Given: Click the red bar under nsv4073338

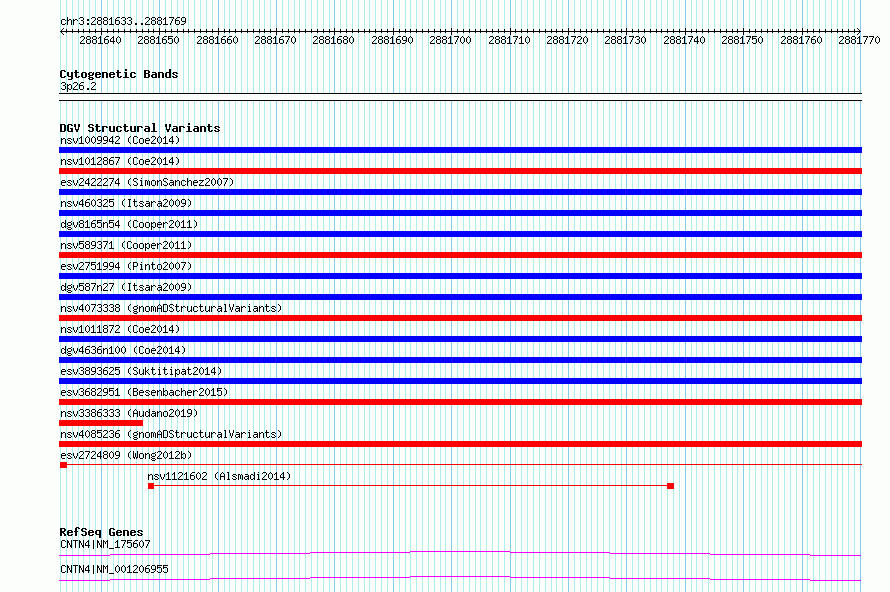Looking at the screenshot, I should pyautogui.click(x=460, y=318).
